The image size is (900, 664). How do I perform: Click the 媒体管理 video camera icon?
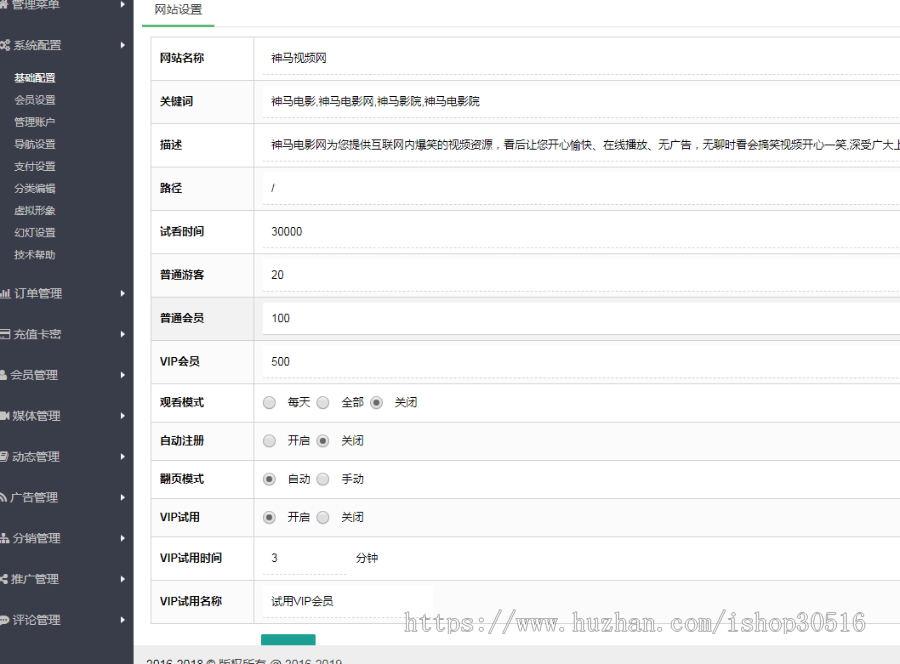(x=4, y=416)
